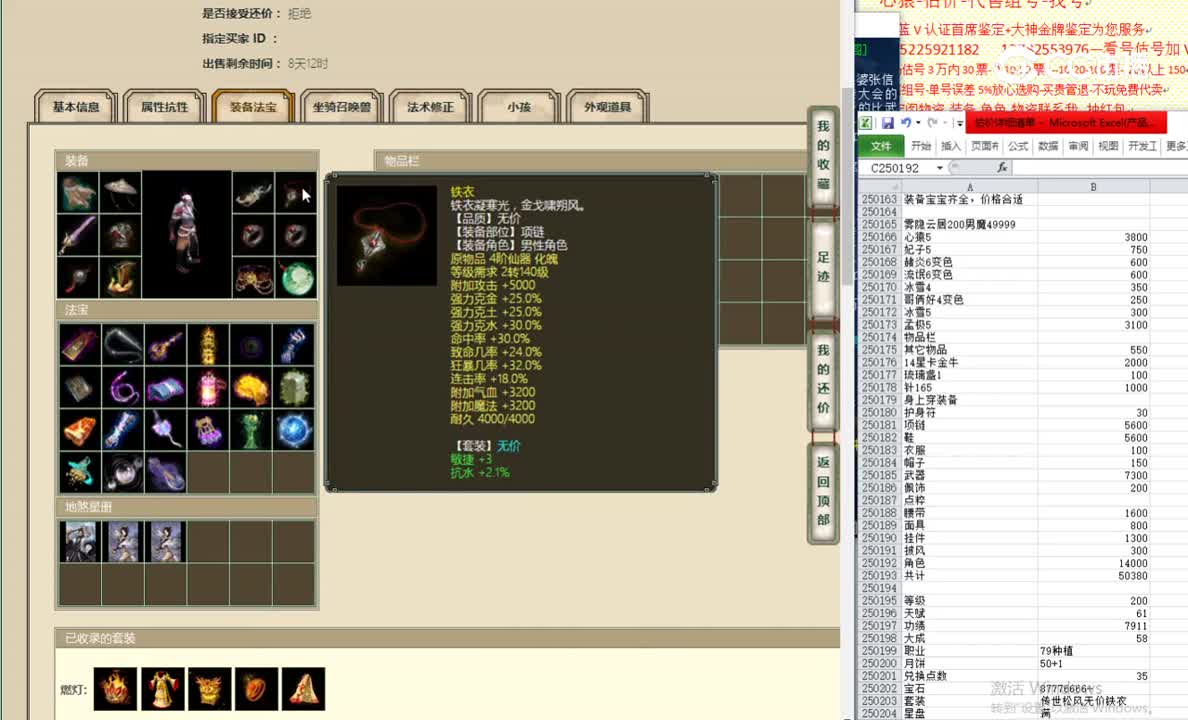
Task: Open the 法术修正 tab
Action: 430,107
